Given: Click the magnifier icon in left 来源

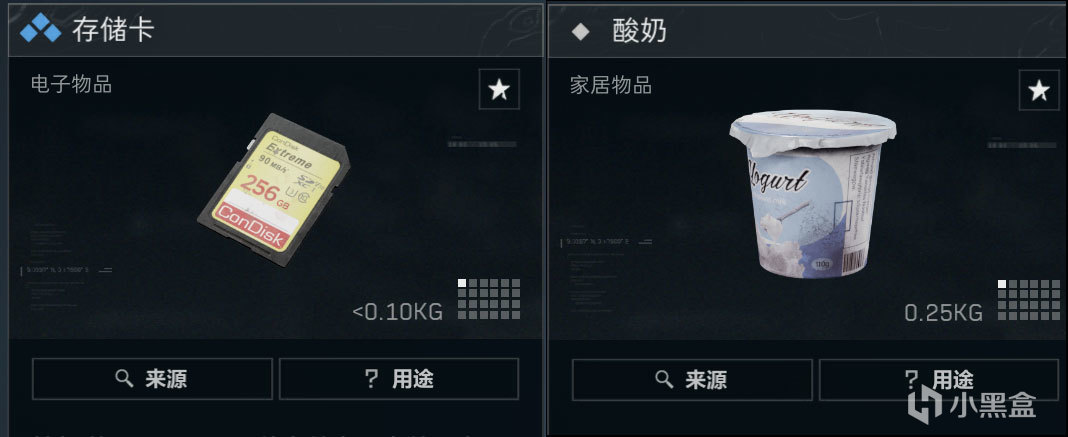Looking at the screenshot, I should click(x=124, y=378).
